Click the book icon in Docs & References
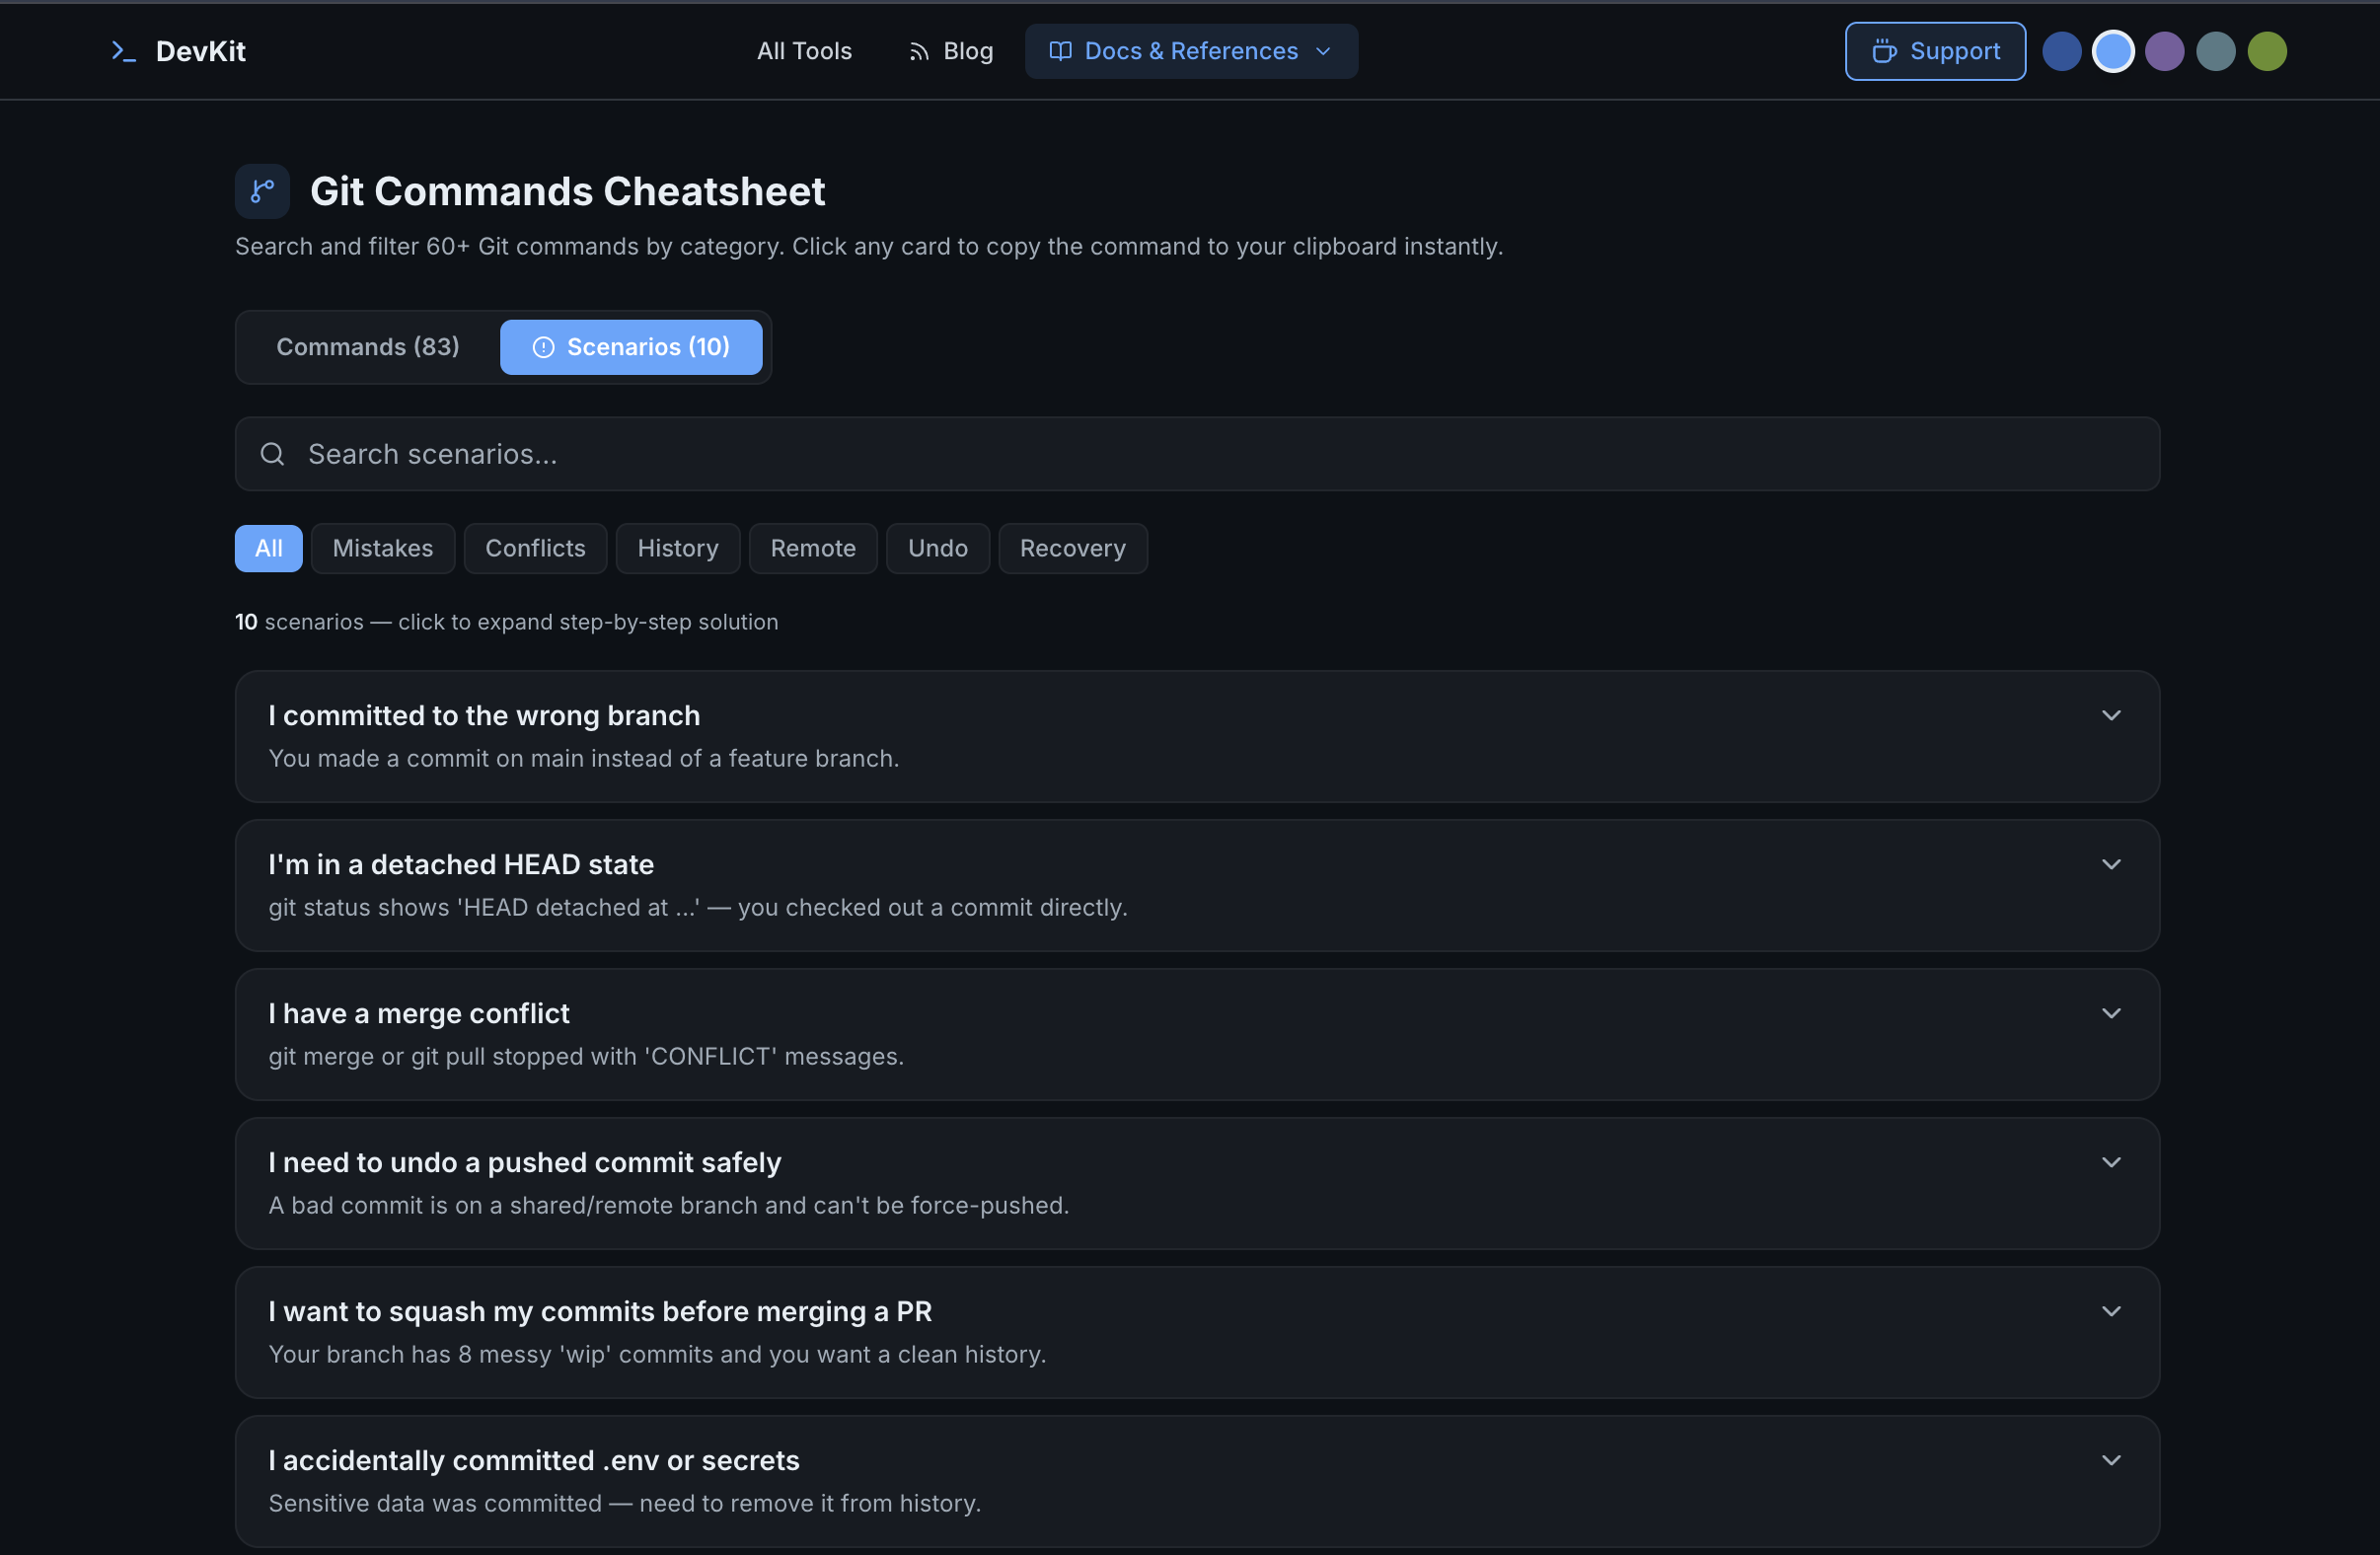The image size is (2380, 1555). 1060,51
